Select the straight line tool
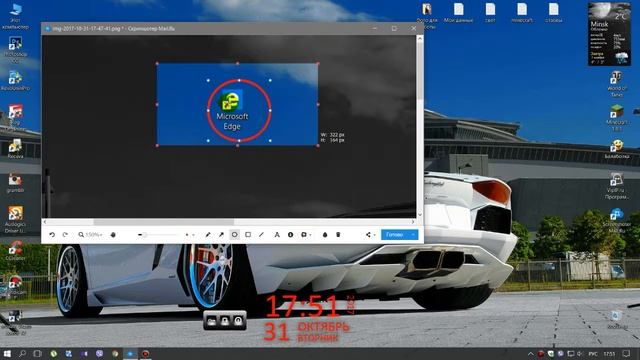Image resolution: width=640 pixels, height=360 pixels. click(x=261, y=235)
